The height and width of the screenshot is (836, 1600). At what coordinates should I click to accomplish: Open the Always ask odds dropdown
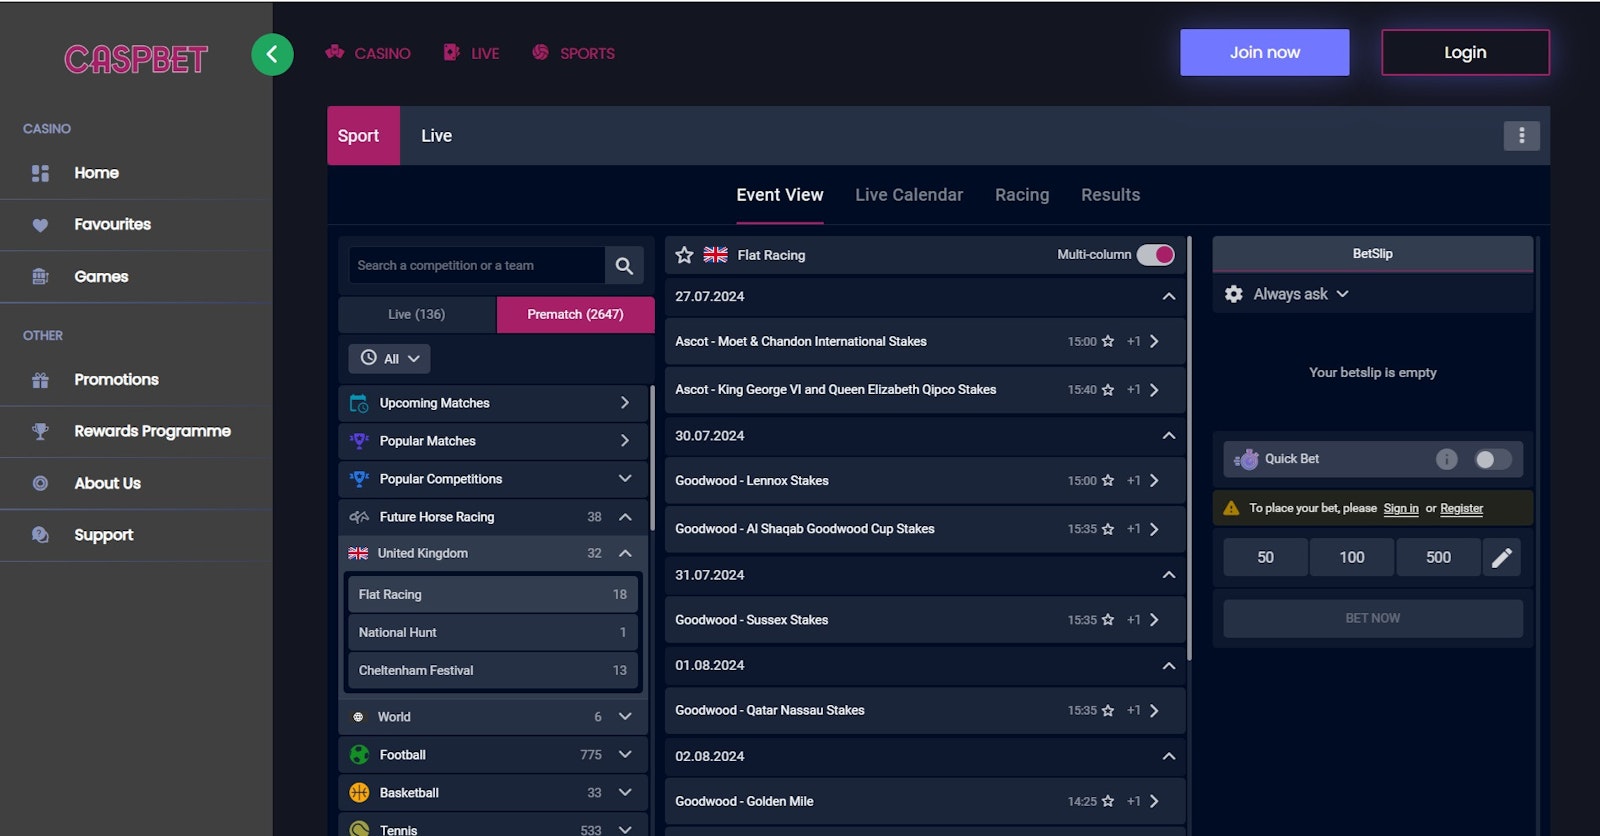[x=1300, y=294]
